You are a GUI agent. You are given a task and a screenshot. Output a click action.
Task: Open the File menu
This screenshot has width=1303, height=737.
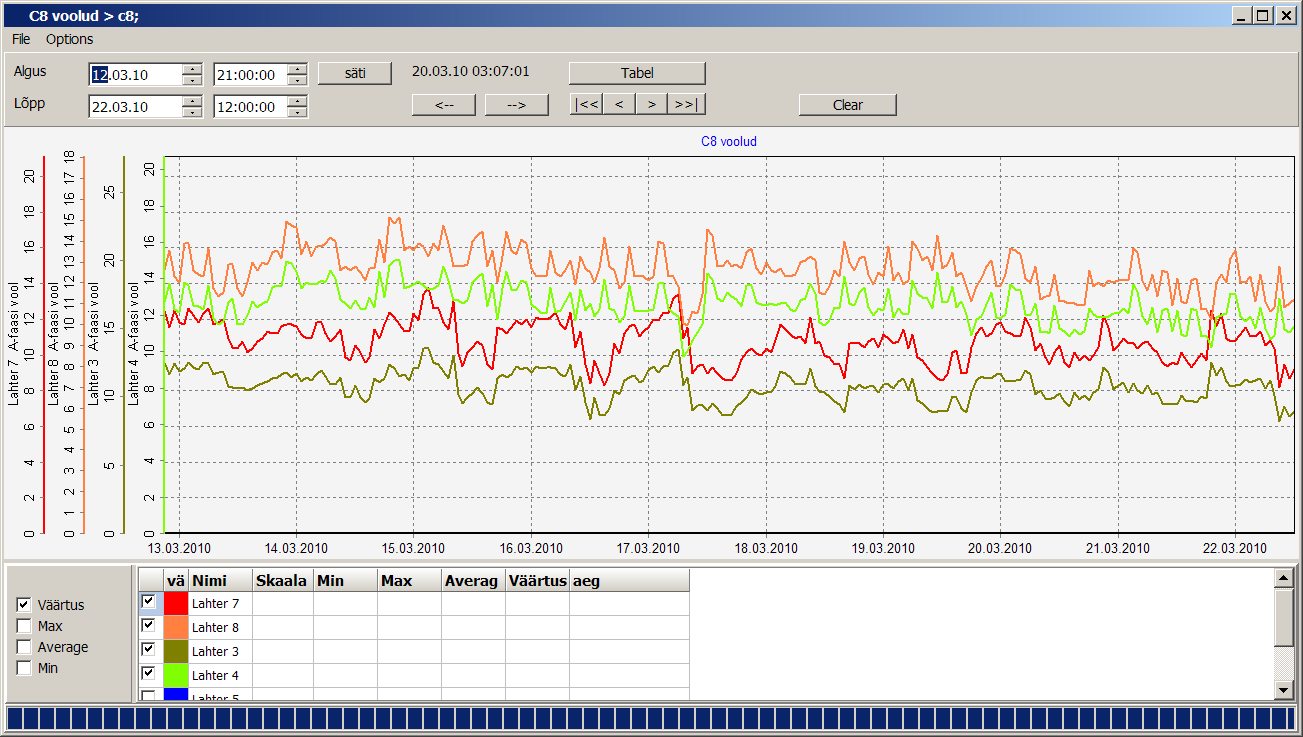tap(21, 39)
